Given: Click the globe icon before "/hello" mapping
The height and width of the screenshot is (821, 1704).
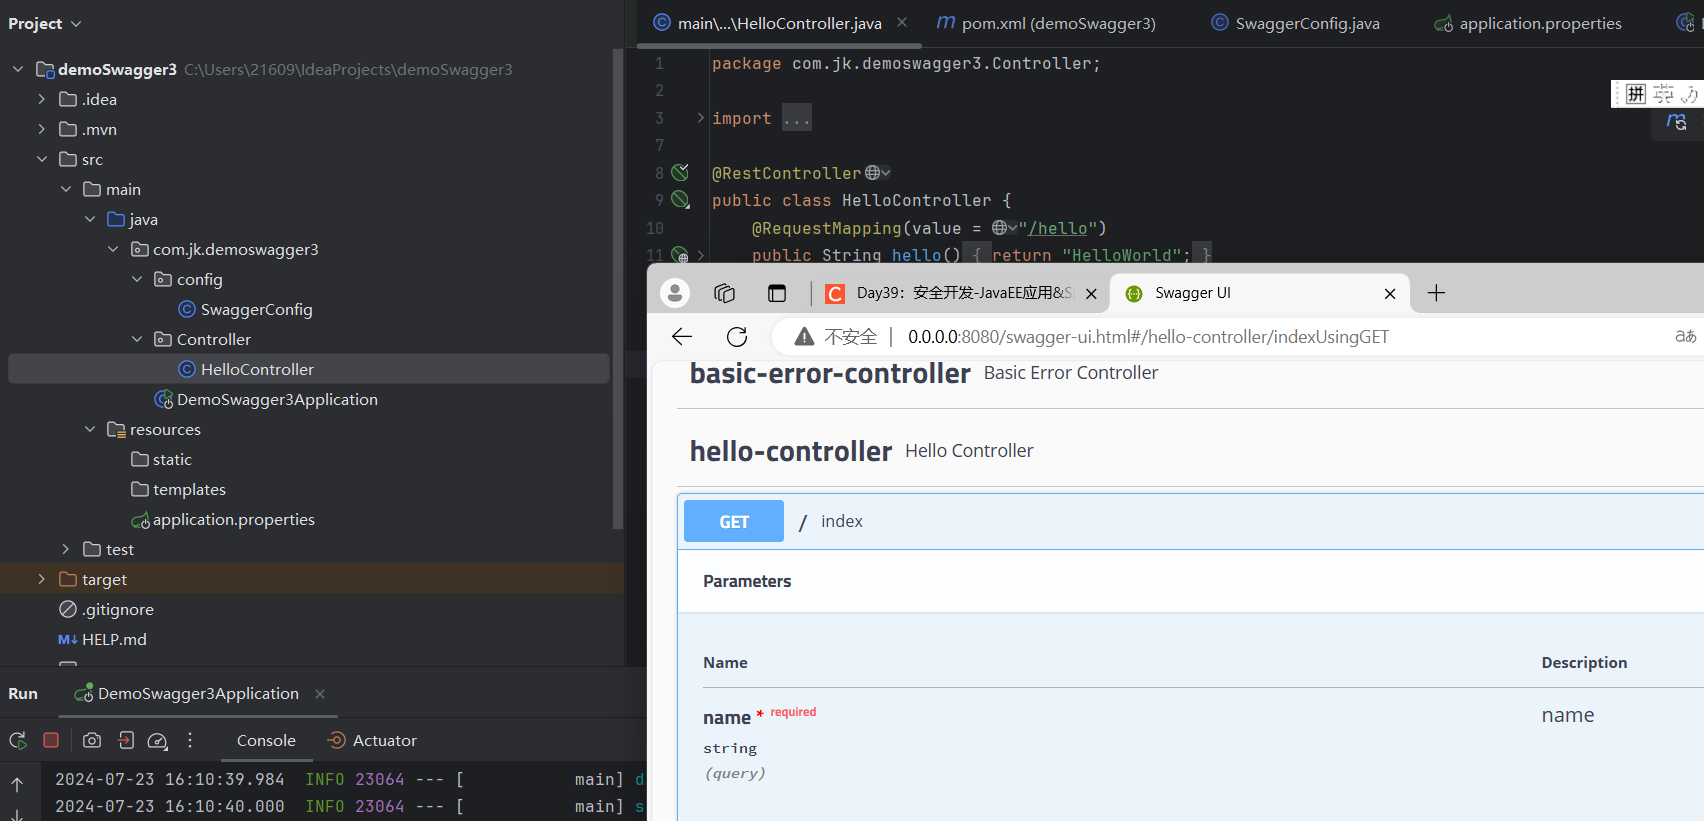Looking at the screenshot, I should pyautogui.click(x=1000, y=228).
